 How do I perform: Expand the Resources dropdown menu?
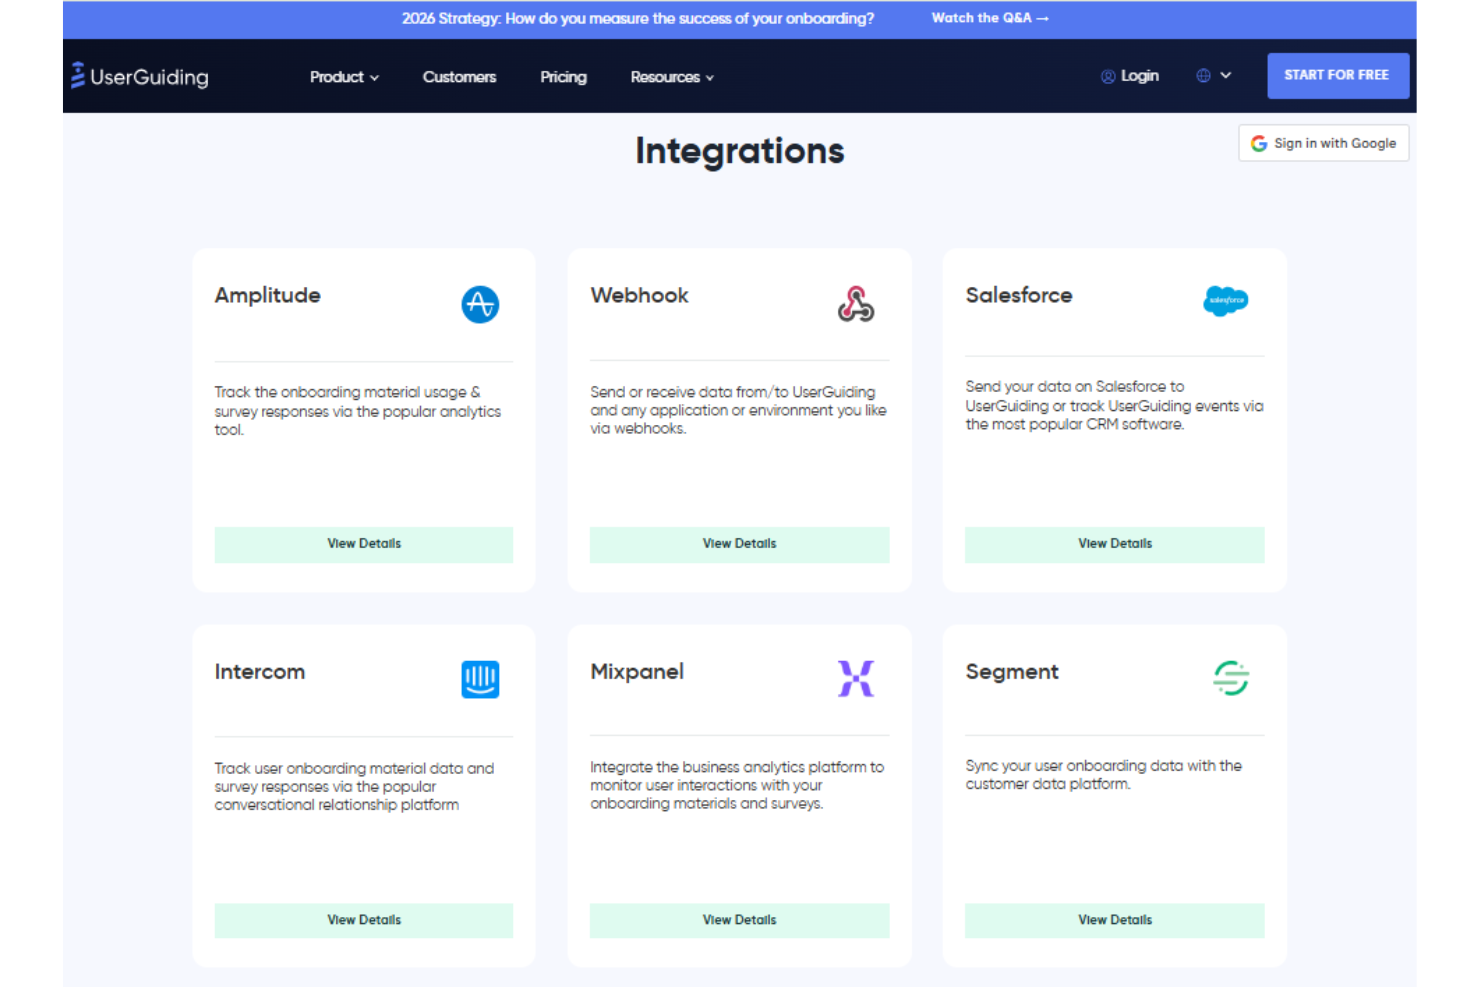click(672, 77)
